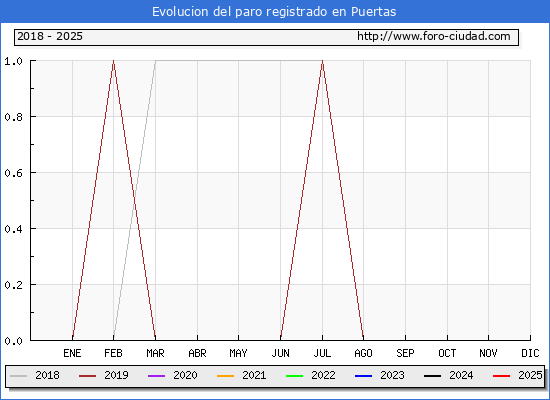Click the OCT month axis label

[x=447, y=353]
